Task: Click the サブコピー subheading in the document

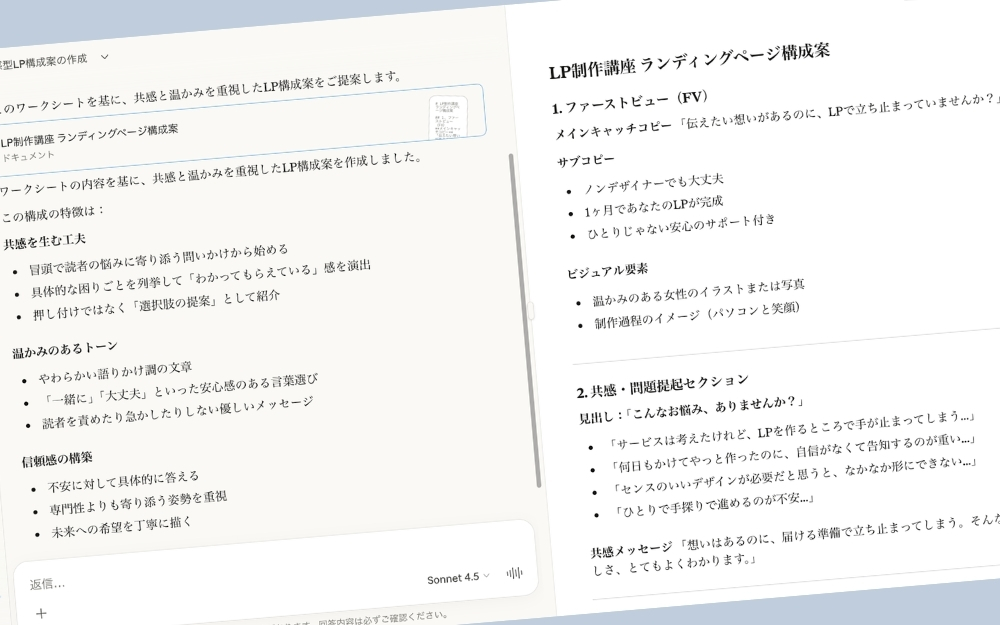Action: click(585, 161)
